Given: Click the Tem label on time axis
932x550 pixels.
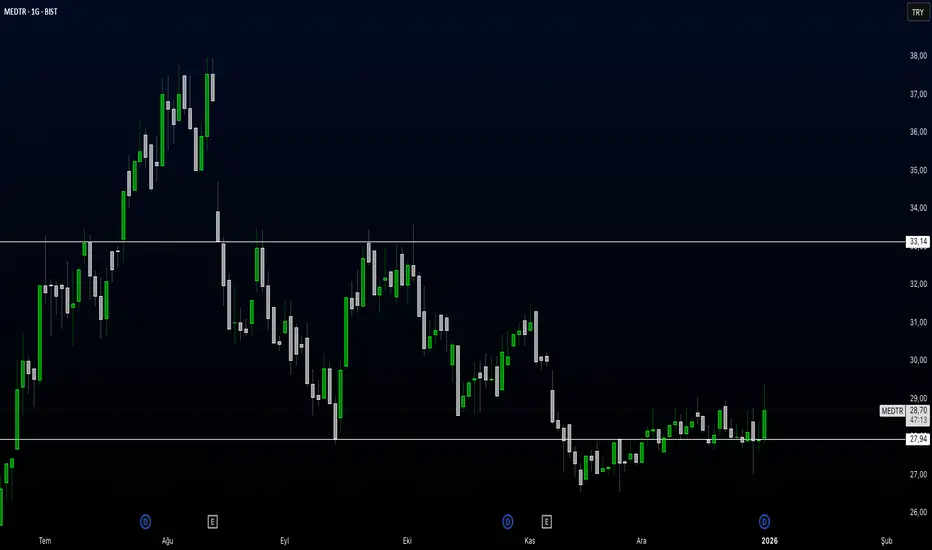Looking at the screenshot, I should [45, 540].
